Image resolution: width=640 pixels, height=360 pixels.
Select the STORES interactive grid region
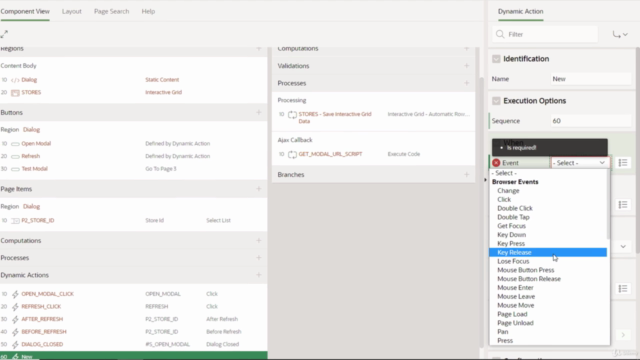[x=31, y=93]
